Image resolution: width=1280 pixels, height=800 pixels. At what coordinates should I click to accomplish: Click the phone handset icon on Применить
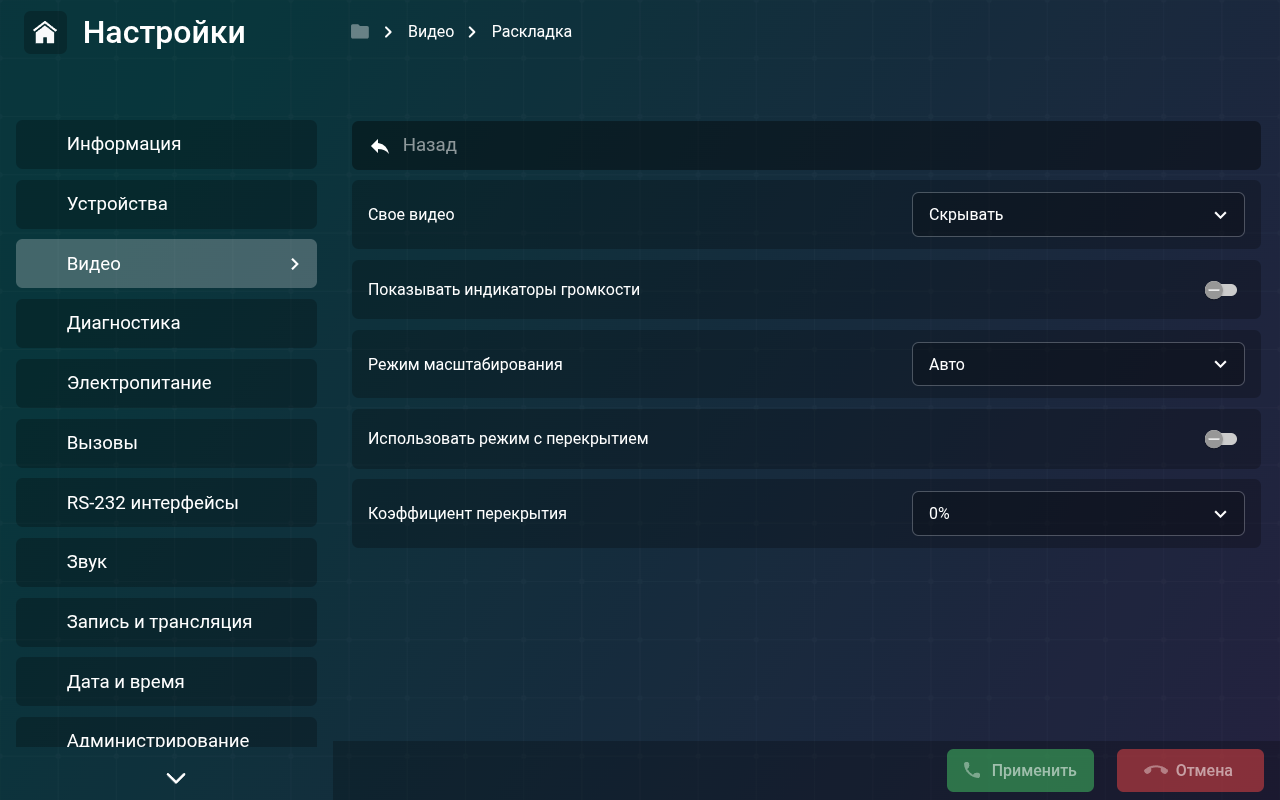click(971, 770)
